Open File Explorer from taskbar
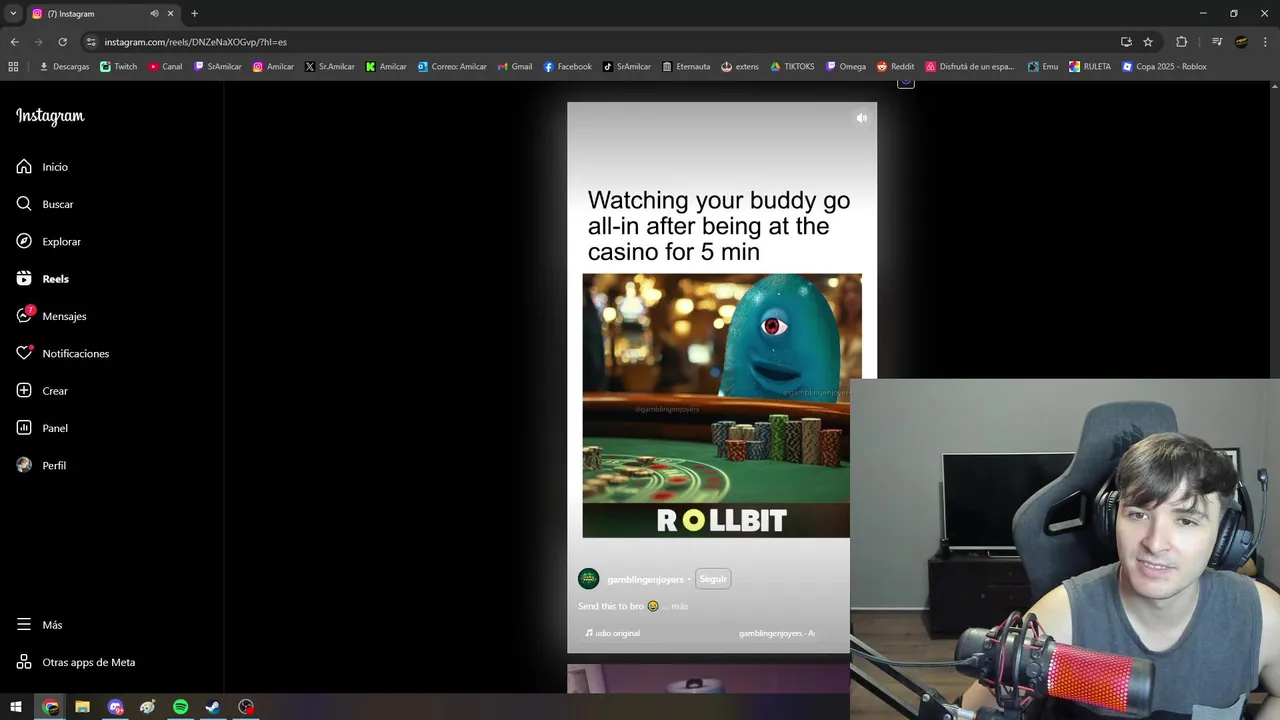Viewport: 1280px width, 720px height. point(83,707)
